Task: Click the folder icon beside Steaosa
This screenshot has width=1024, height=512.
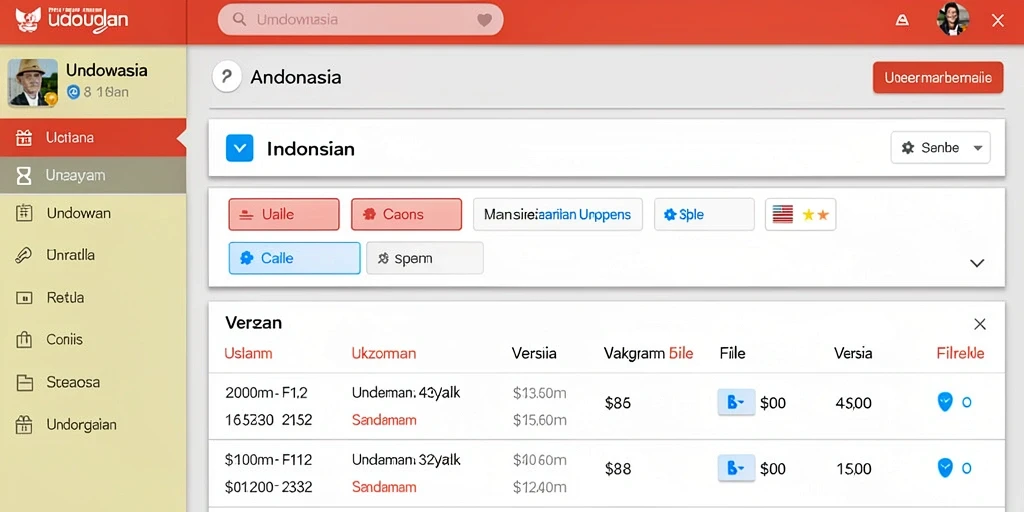Action: click(24, 382)
